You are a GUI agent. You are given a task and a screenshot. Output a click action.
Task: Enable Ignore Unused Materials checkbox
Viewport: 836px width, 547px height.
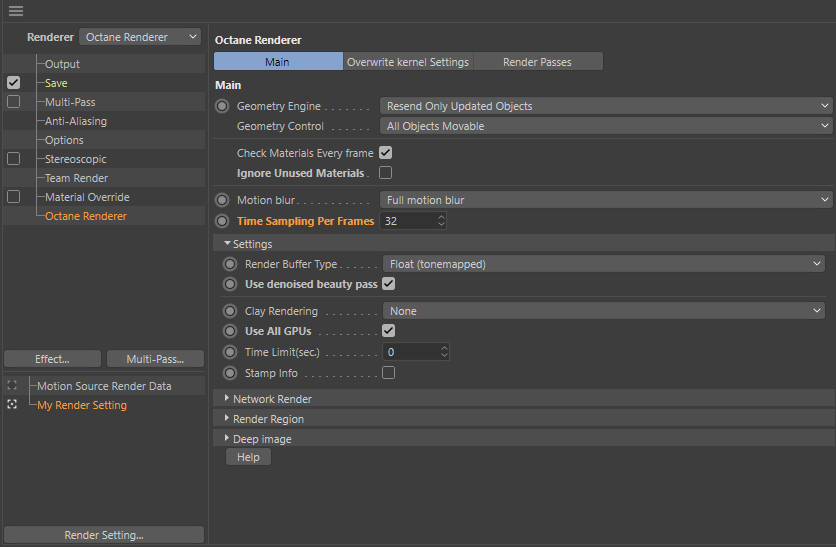tap(385, 173)
